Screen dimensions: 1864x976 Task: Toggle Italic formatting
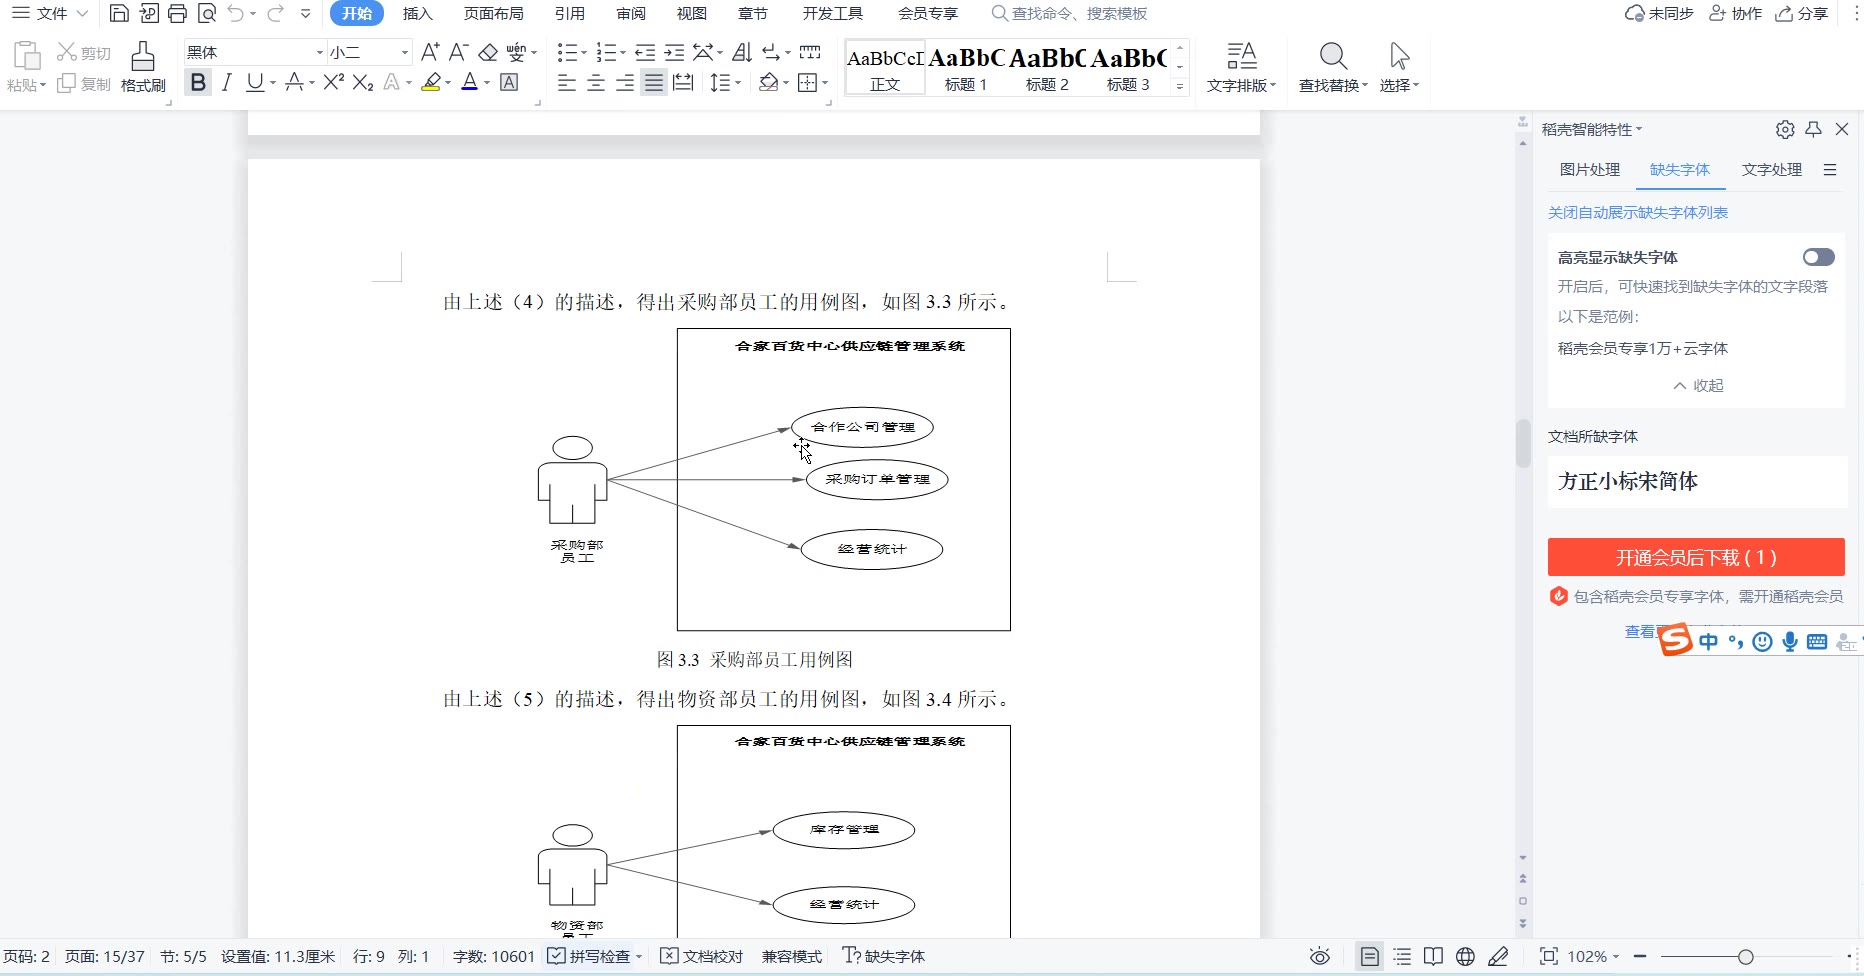pos(227,83)
